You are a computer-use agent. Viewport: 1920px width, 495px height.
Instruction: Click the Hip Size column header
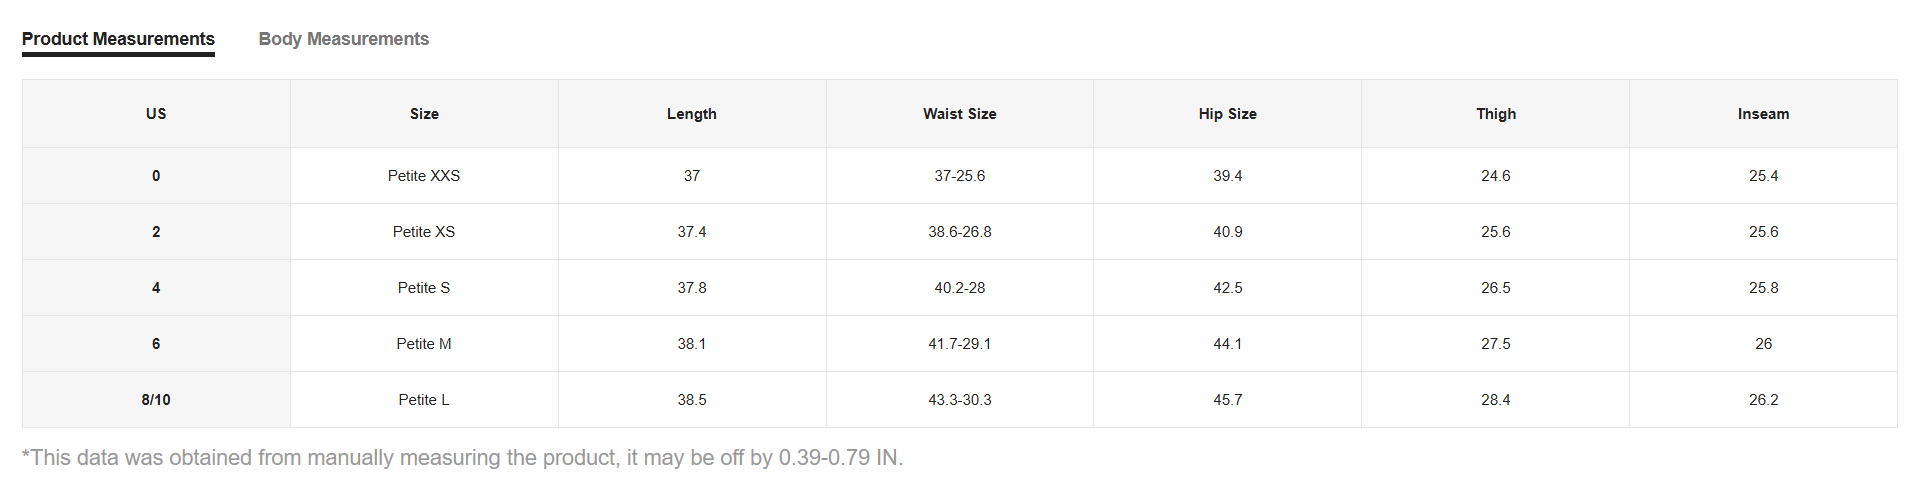(1228, 114)
